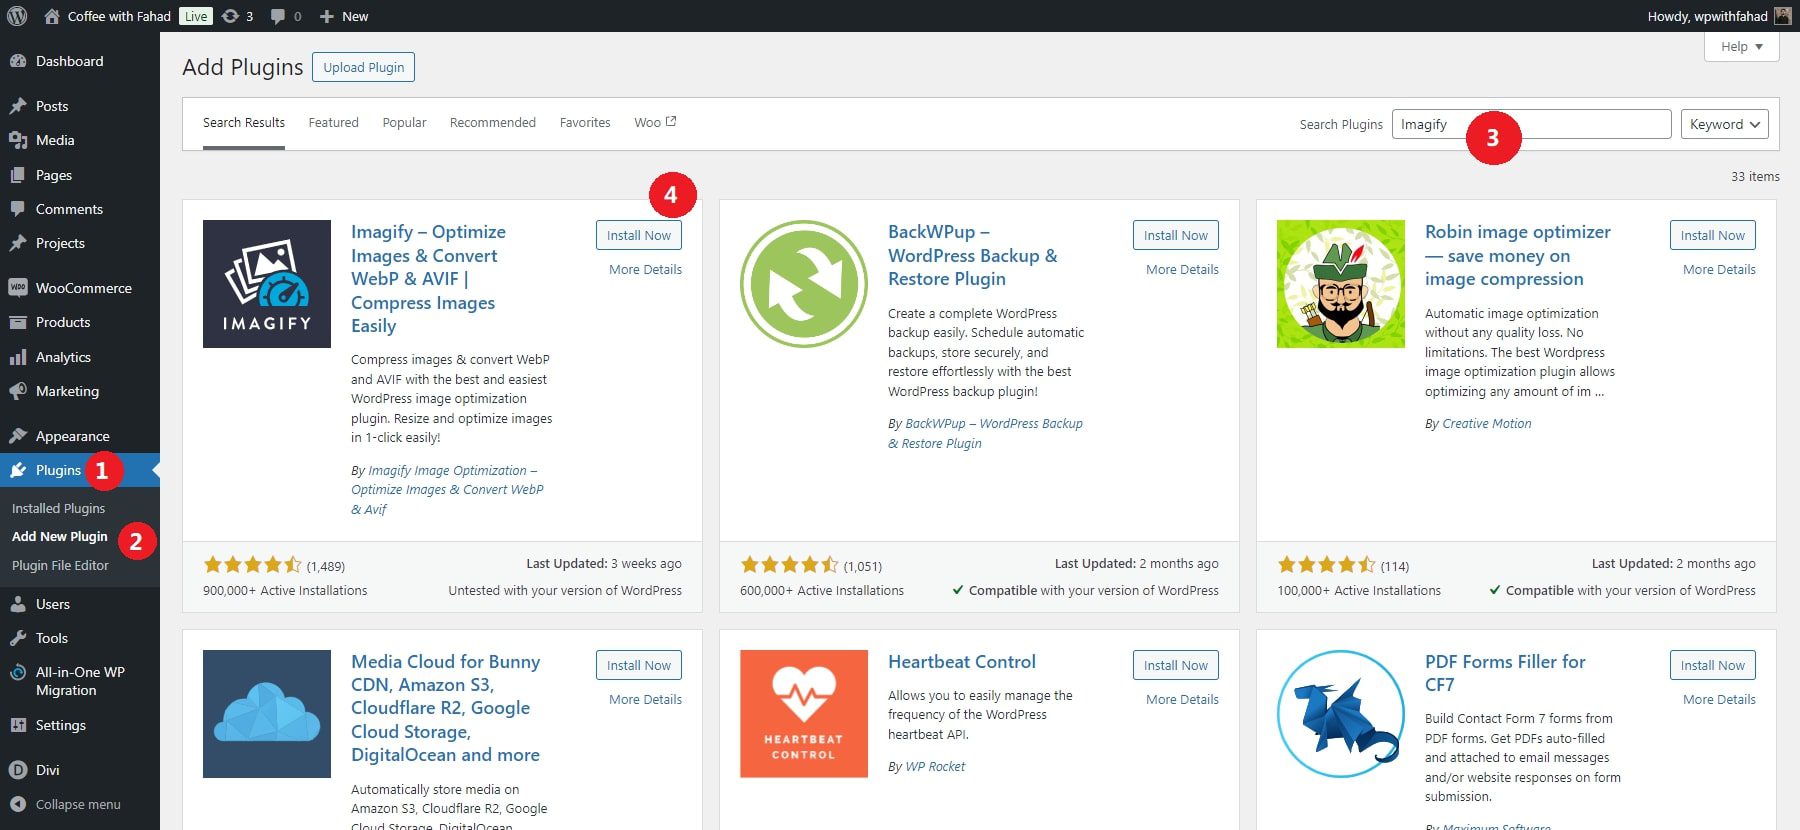
Task: Click the Collapse menu arrow icon
Action: [18, 804]
